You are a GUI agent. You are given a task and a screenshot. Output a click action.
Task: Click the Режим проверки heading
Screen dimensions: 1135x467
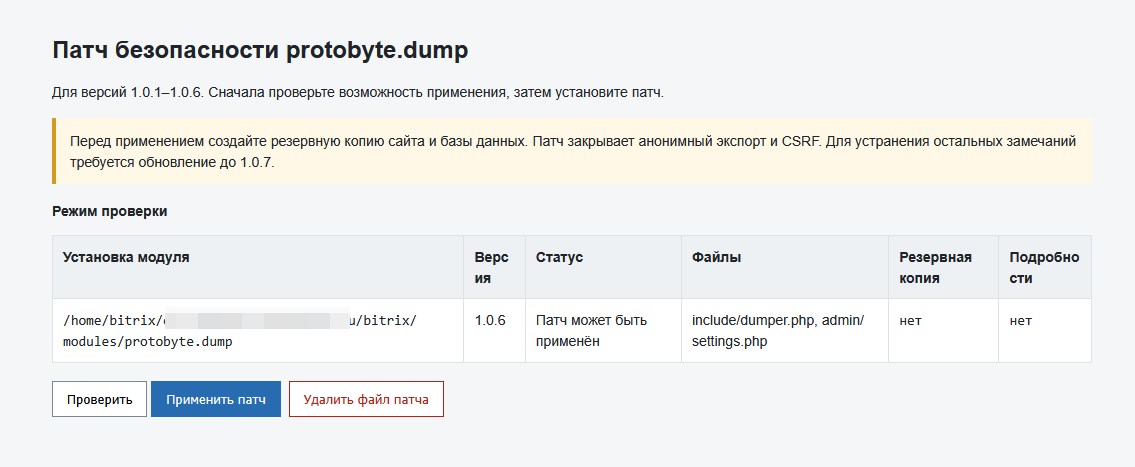pos(110,211)
